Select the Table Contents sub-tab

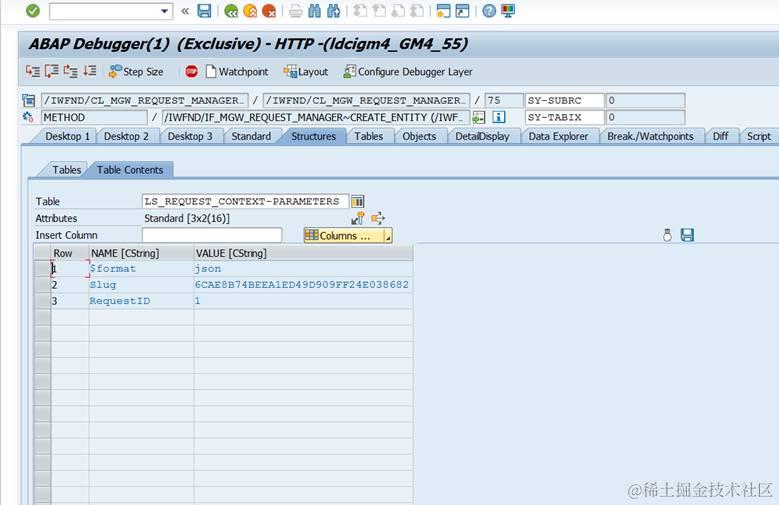point(130,170)
